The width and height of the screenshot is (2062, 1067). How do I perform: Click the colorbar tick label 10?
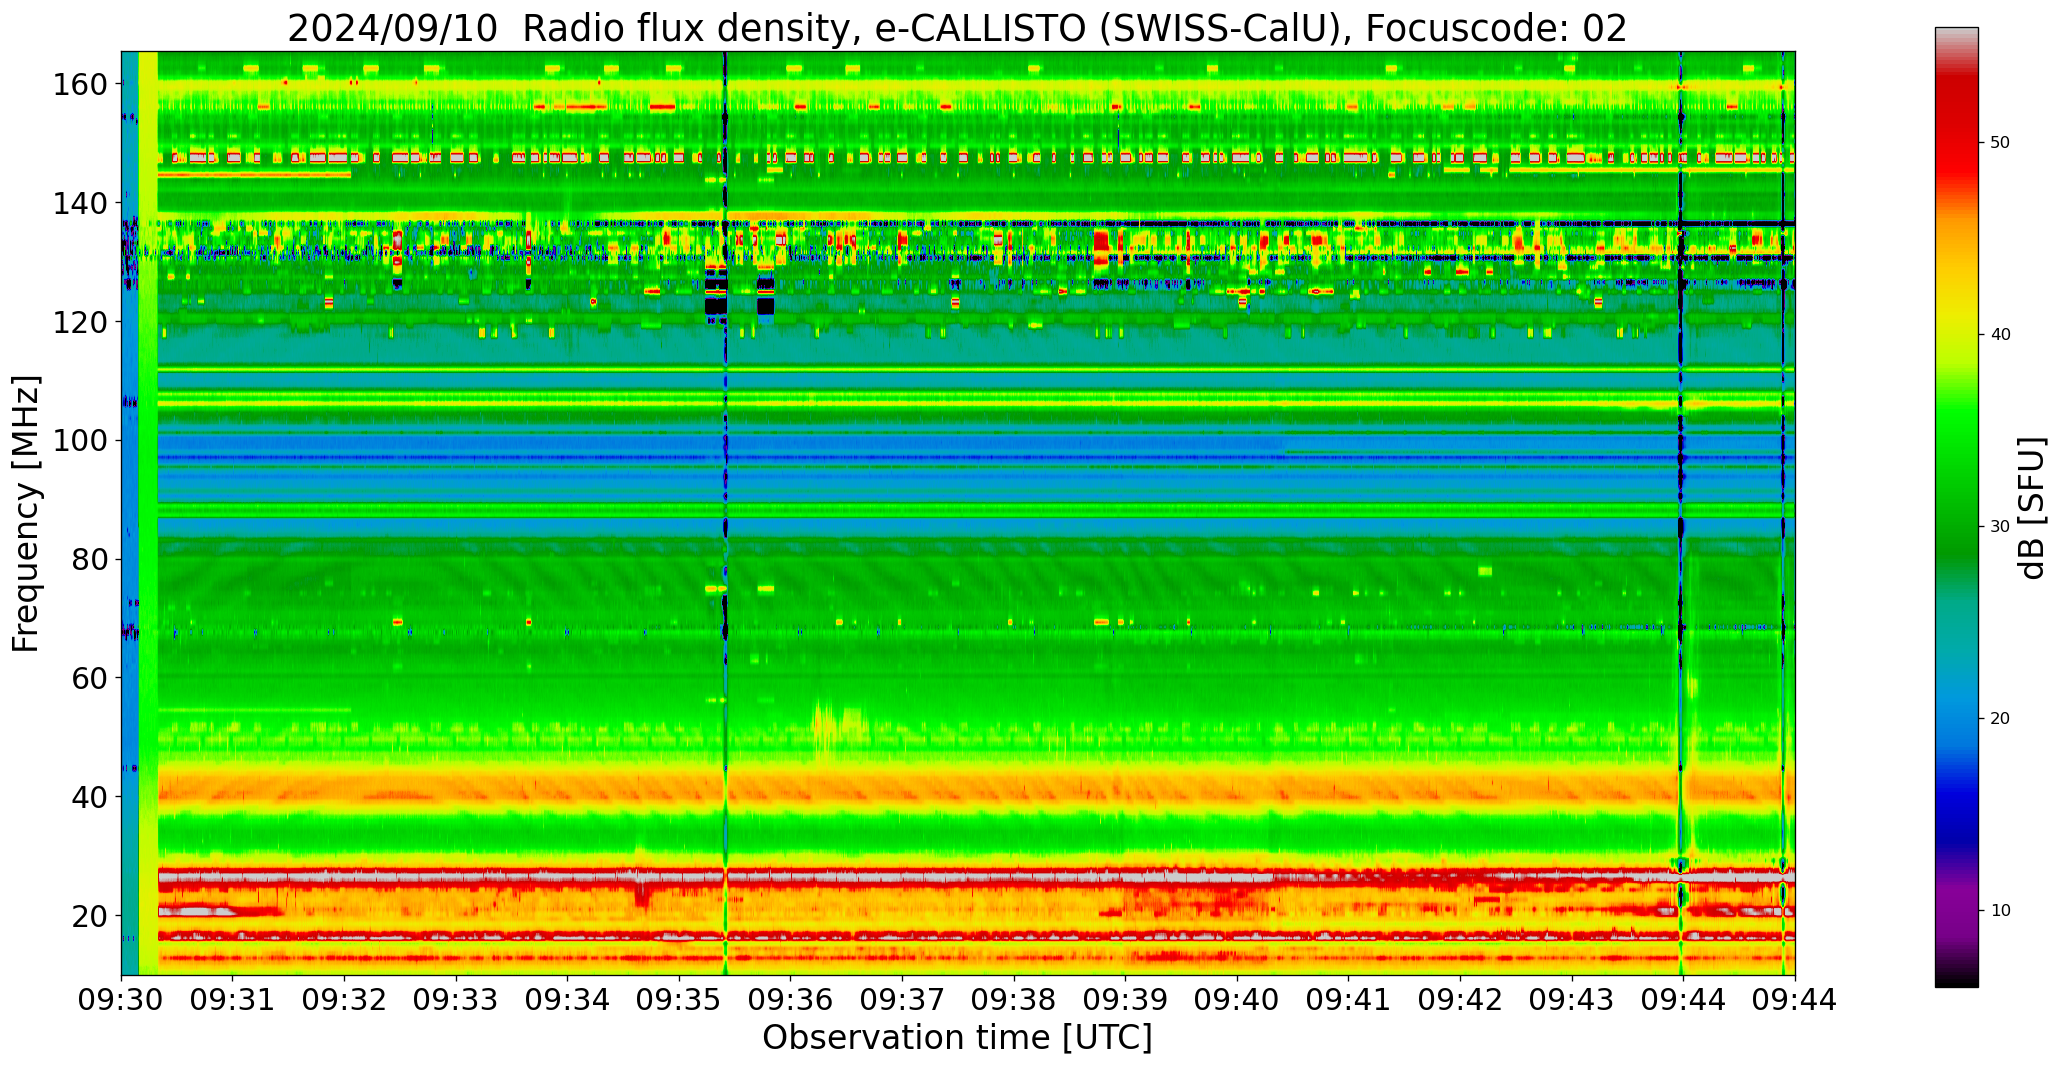coord(2000,911)
